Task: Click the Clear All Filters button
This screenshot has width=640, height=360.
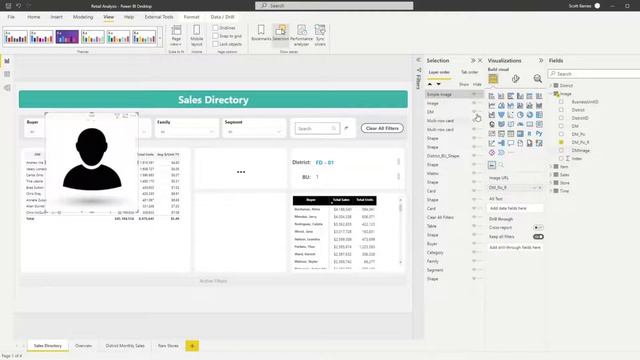Action: (382, 128)
